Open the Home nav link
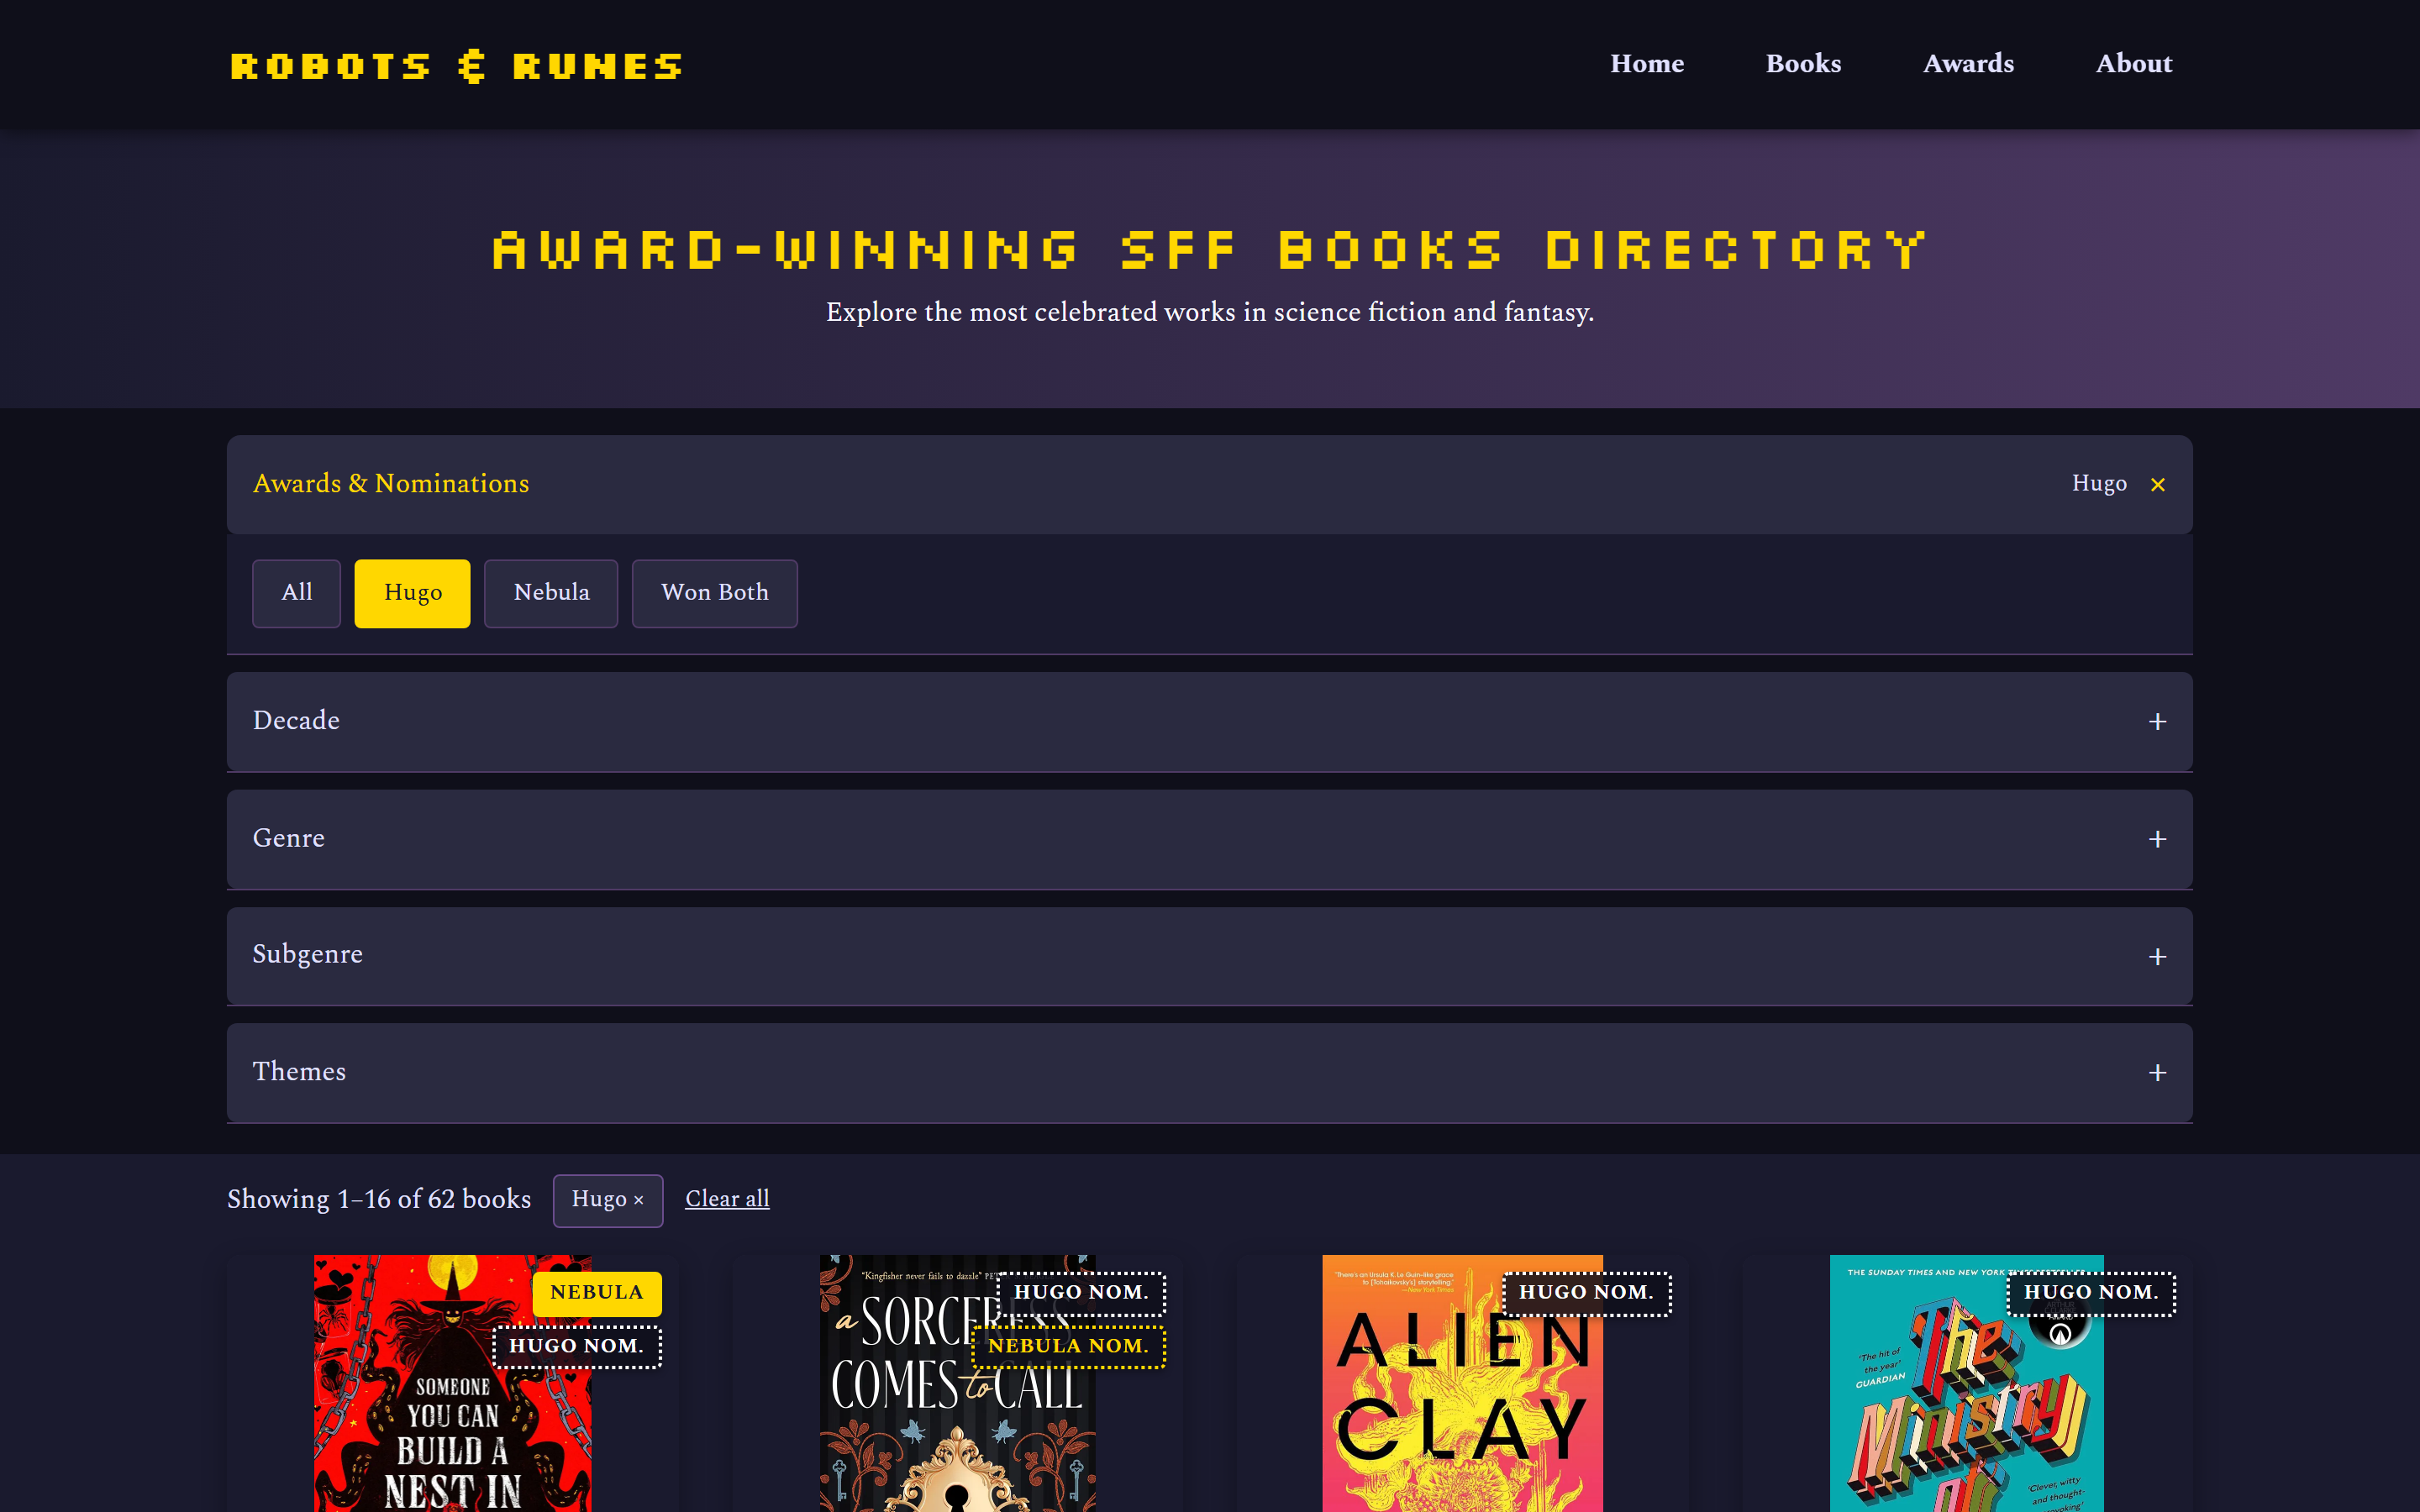 click(1647, 64)
